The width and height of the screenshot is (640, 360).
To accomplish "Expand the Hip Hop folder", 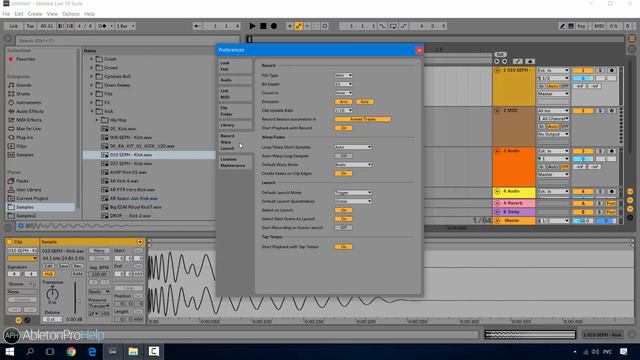I will (97, 120).
